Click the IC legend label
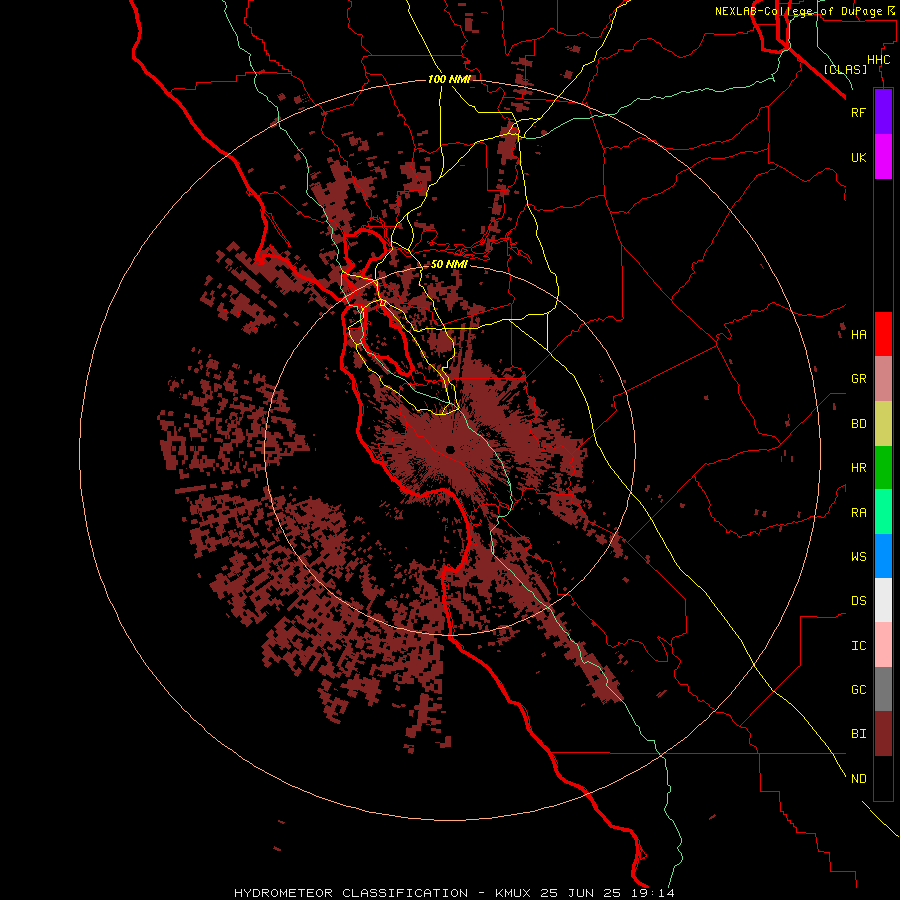 click(858, 646)
